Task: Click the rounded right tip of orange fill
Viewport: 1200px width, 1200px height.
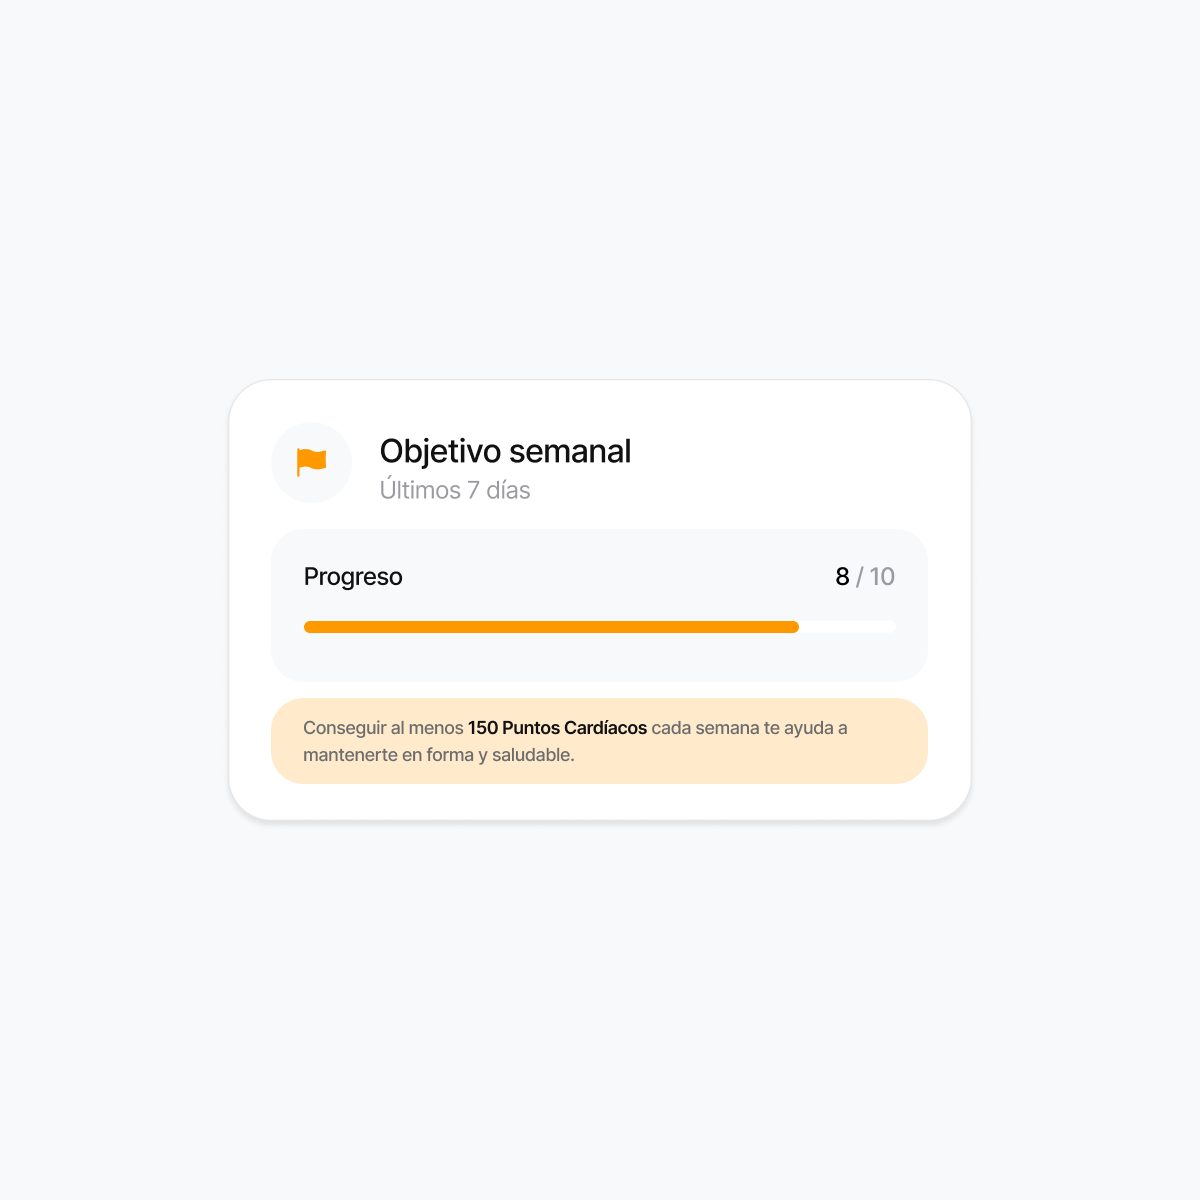Action: (794, 627)
